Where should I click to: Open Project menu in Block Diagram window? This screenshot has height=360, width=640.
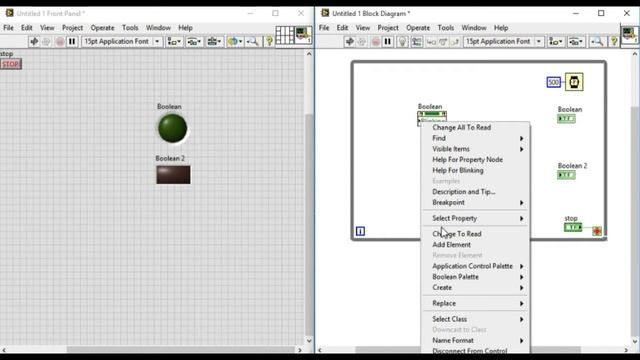tap(388, 28)
